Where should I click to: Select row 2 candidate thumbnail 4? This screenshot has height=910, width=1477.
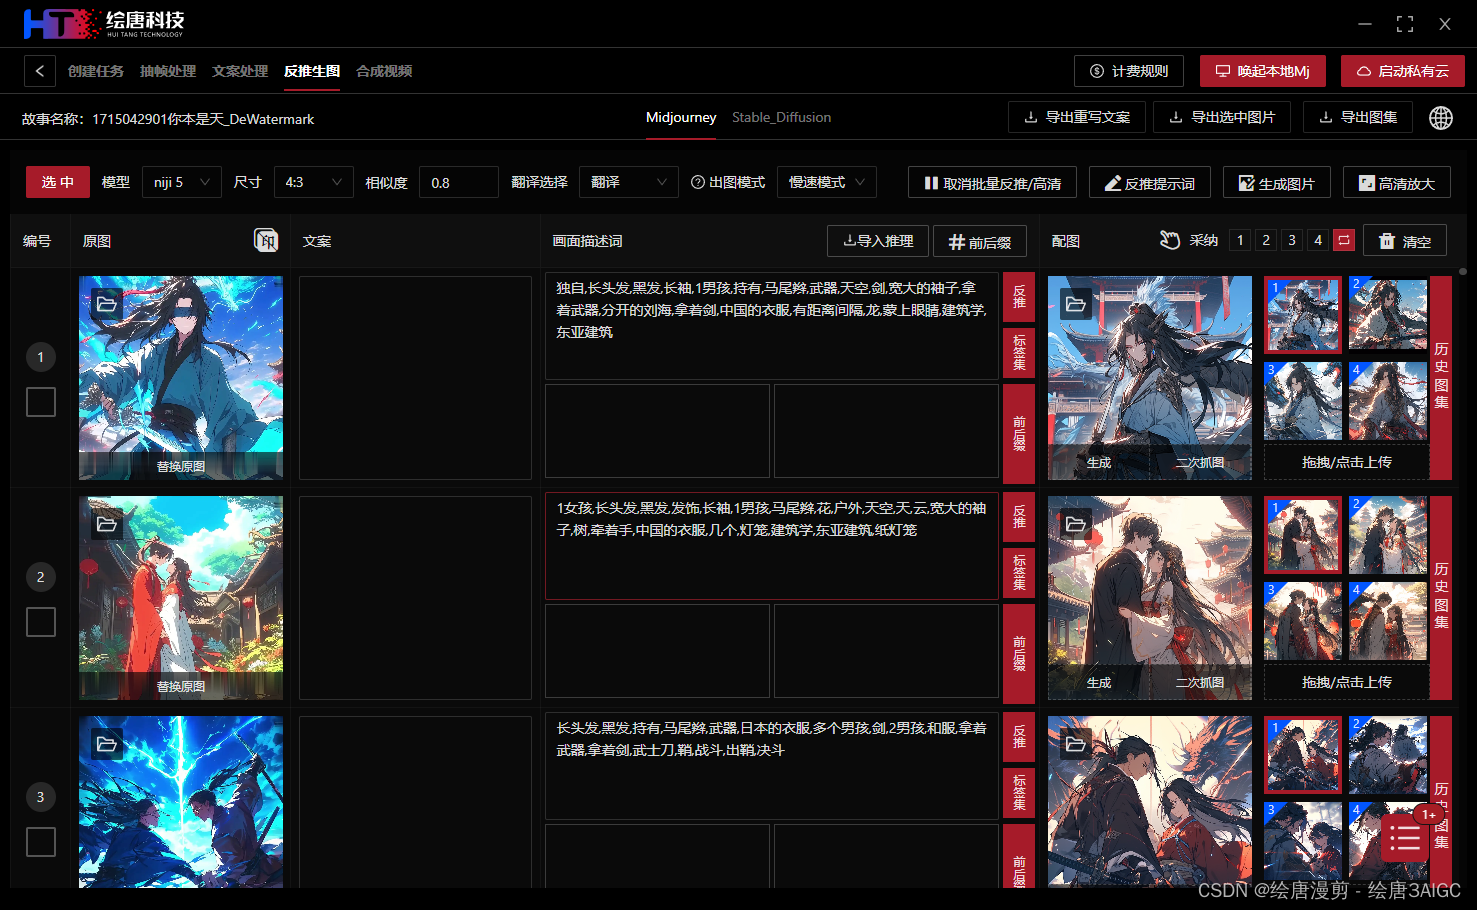[1388, 620]
